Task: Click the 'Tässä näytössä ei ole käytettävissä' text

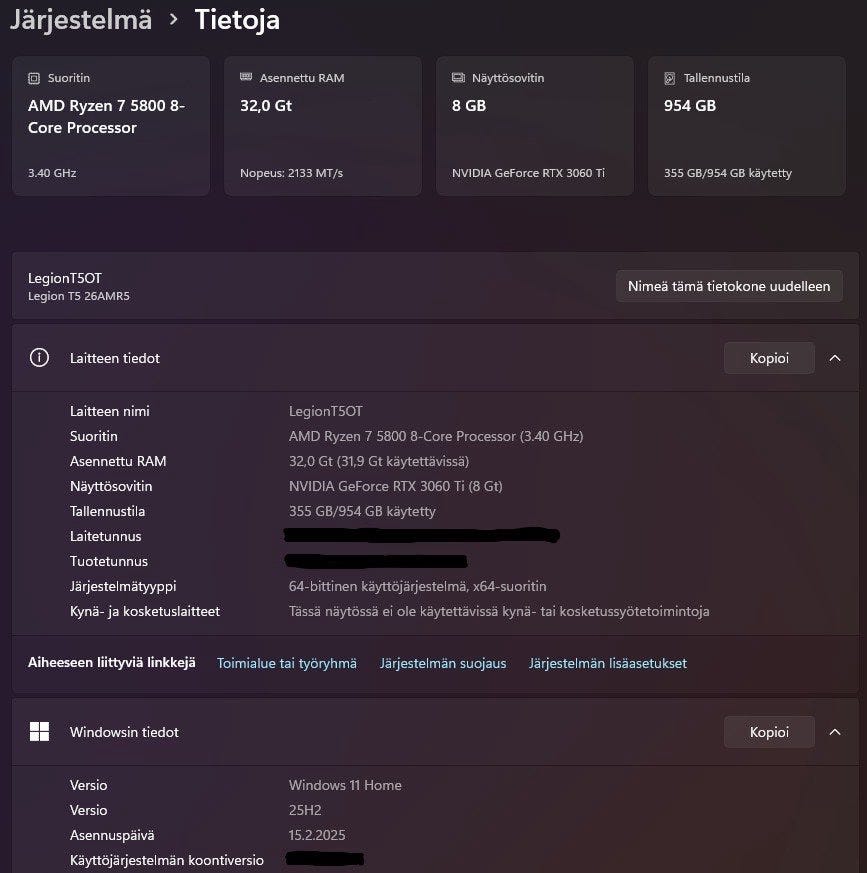Action: point(499,611)
